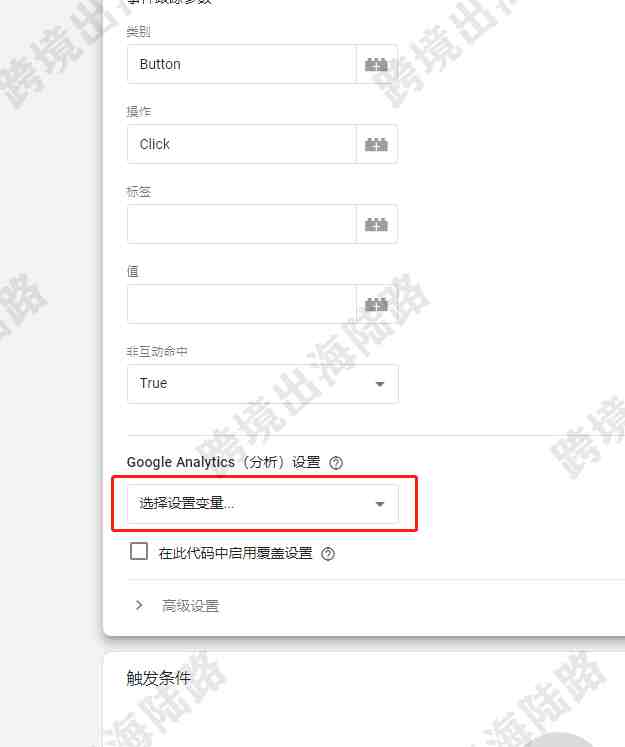Click the 触发条件 section heading
Viewport: 625px width, 747px height.
pos(159,678)
